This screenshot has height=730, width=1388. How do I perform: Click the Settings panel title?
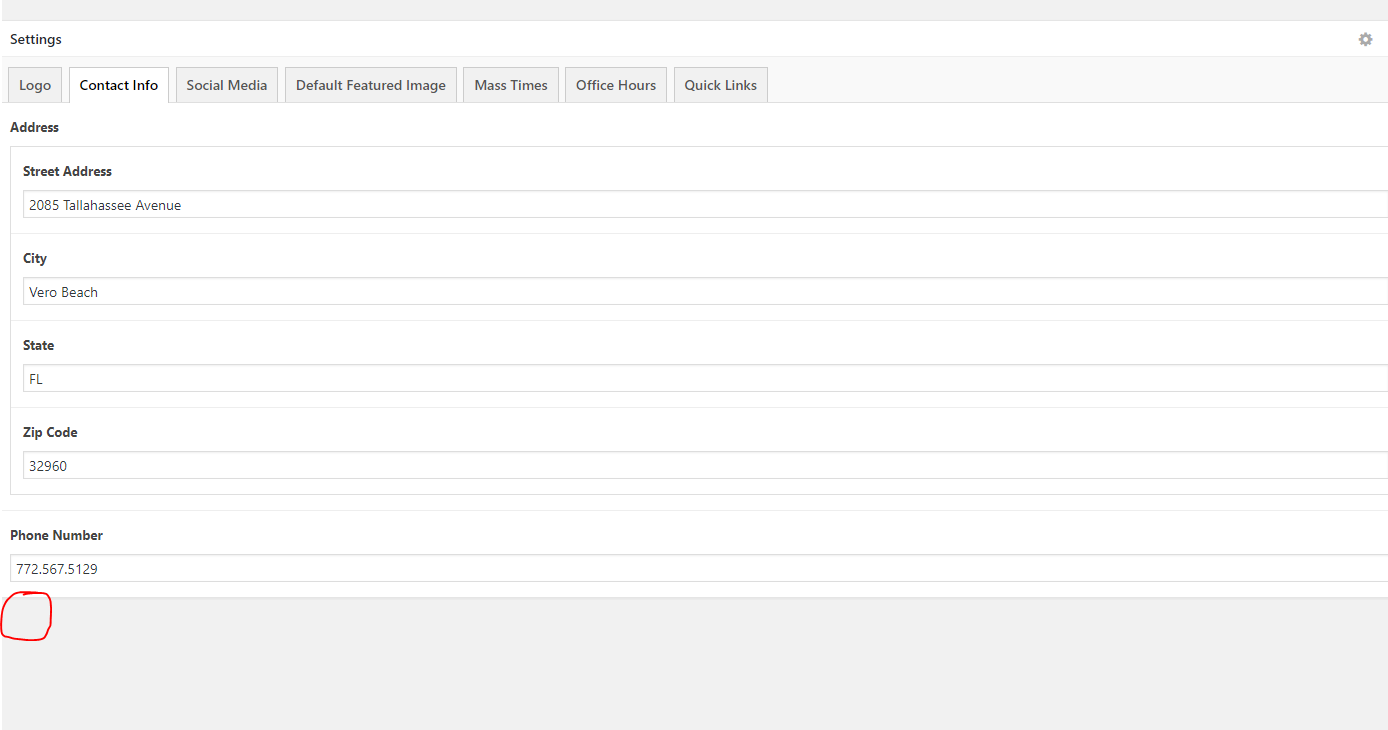(36, 39)
